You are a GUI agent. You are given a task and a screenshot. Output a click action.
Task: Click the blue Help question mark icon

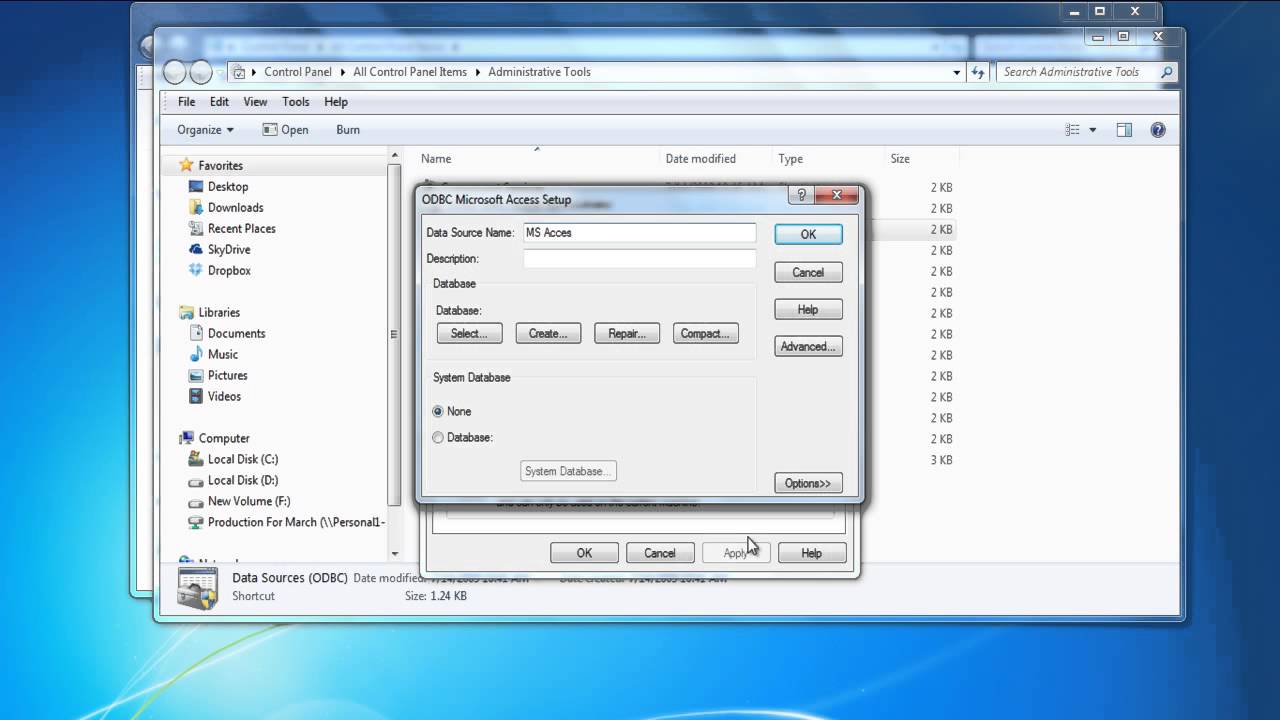pyautogui.click(x=1158, y=130)
